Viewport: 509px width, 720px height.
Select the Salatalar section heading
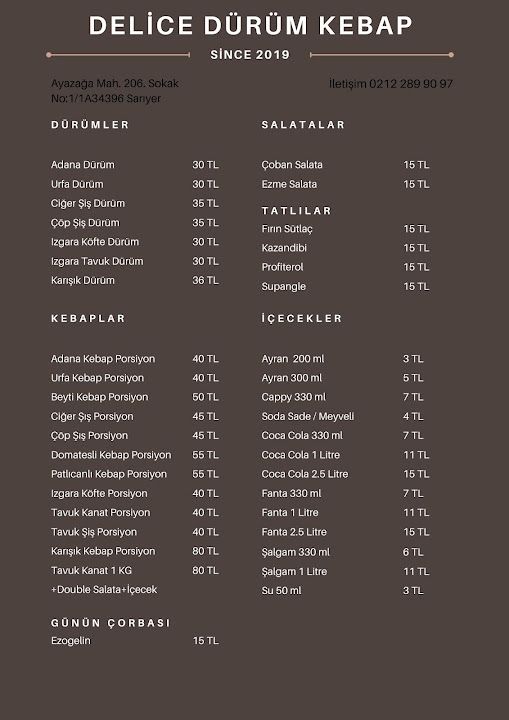click(x=303, y=125)
